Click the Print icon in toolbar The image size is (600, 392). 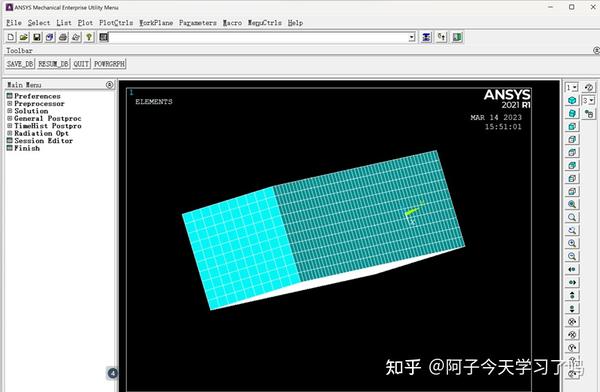click(63, 37)
